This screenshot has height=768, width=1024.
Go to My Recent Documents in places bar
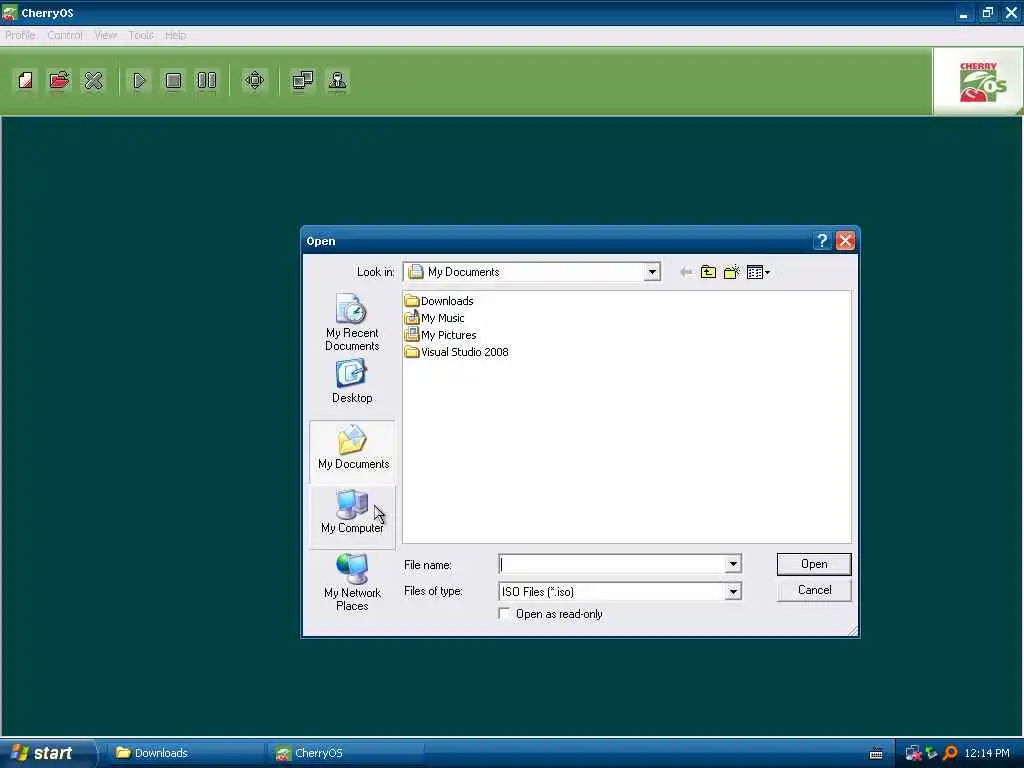click(x=352, y=322)
